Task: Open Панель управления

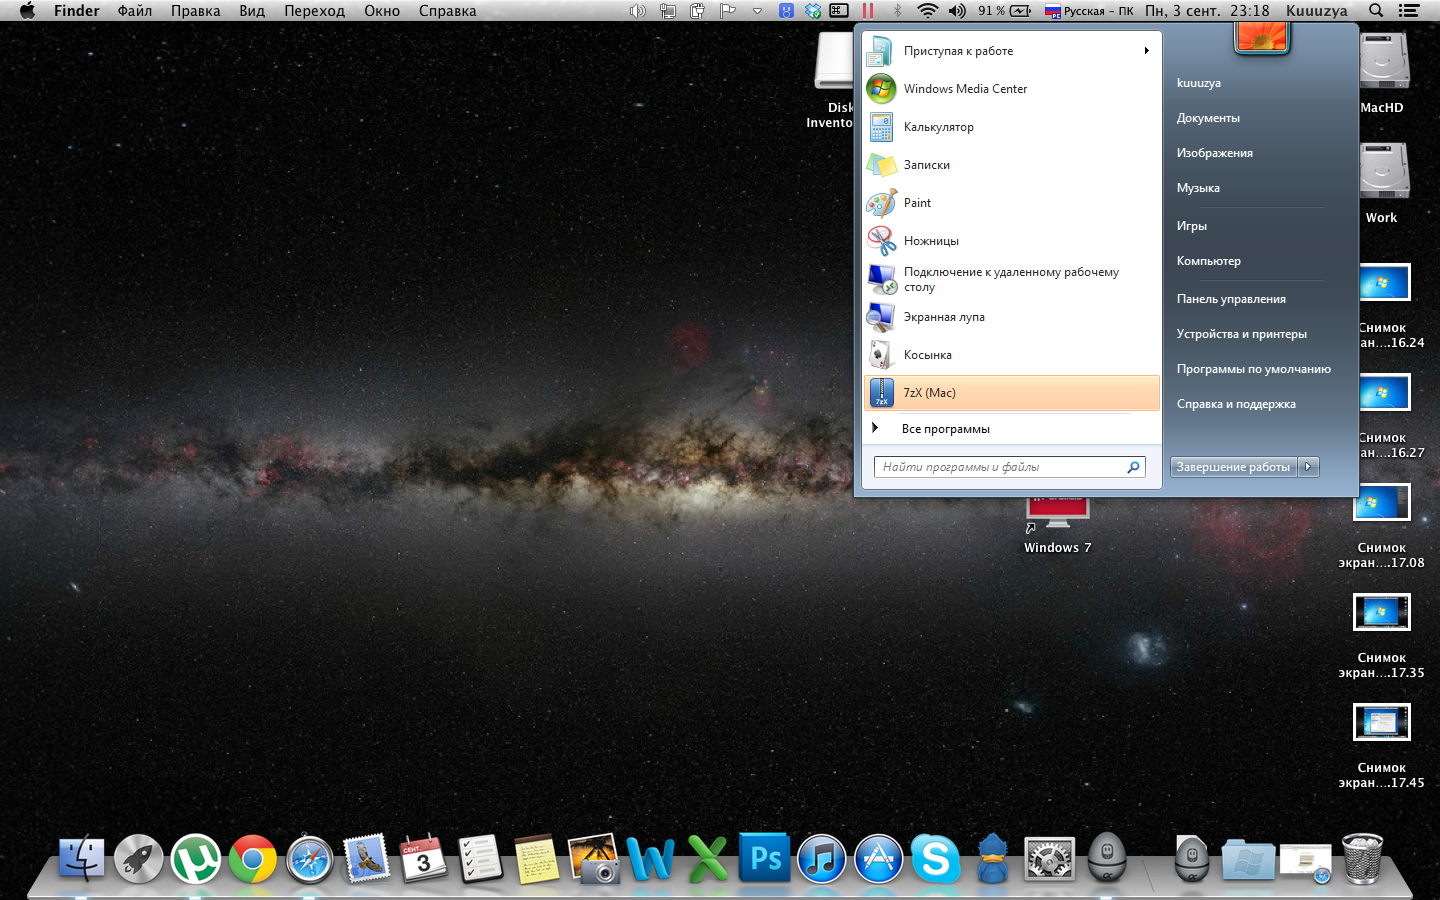Action: (x=1231, y=299)
